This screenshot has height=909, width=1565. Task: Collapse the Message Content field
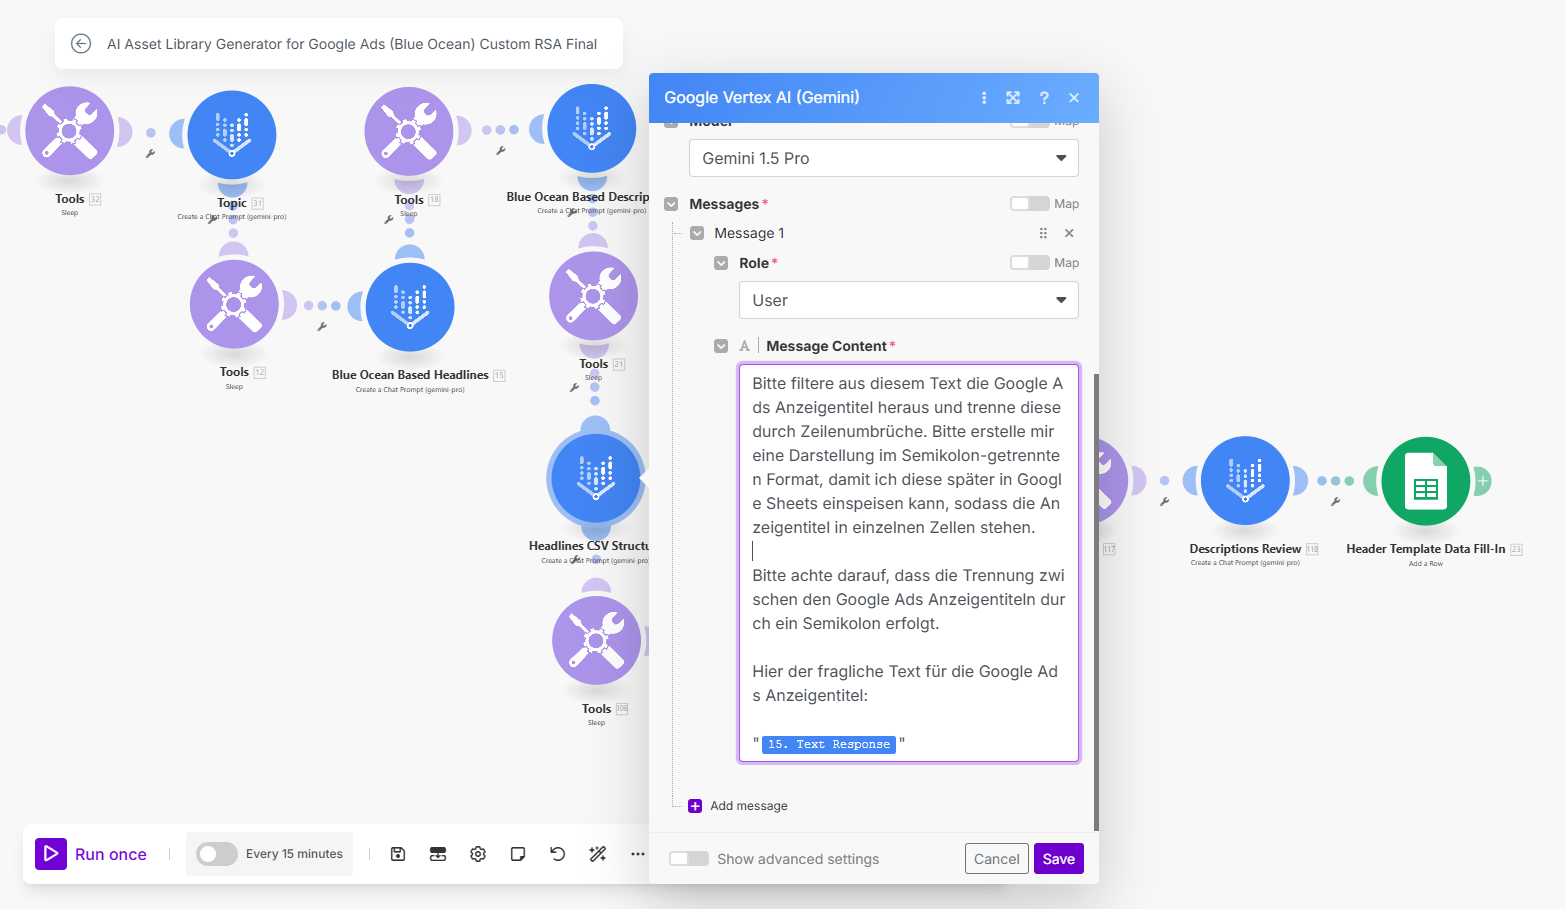tap(721, 346)
